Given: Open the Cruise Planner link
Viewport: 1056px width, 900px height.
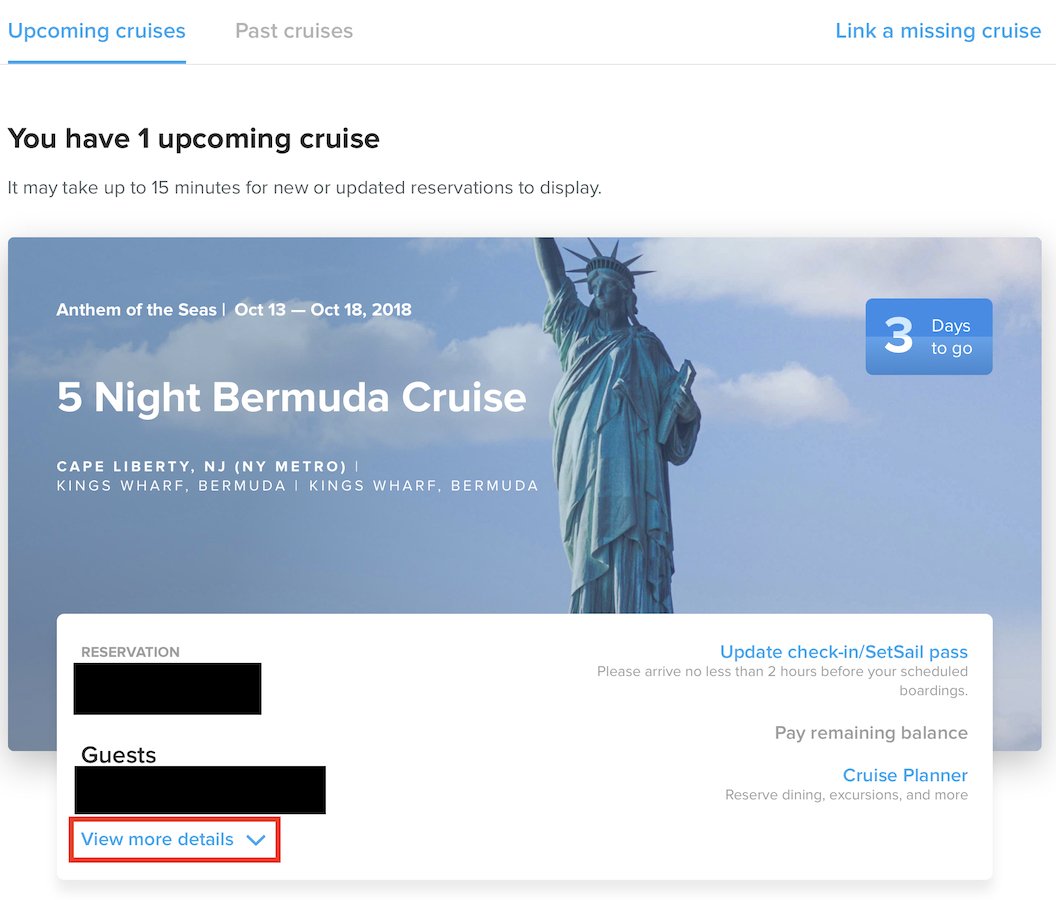Looking at the screenshot, I should (x=905, y=775).
